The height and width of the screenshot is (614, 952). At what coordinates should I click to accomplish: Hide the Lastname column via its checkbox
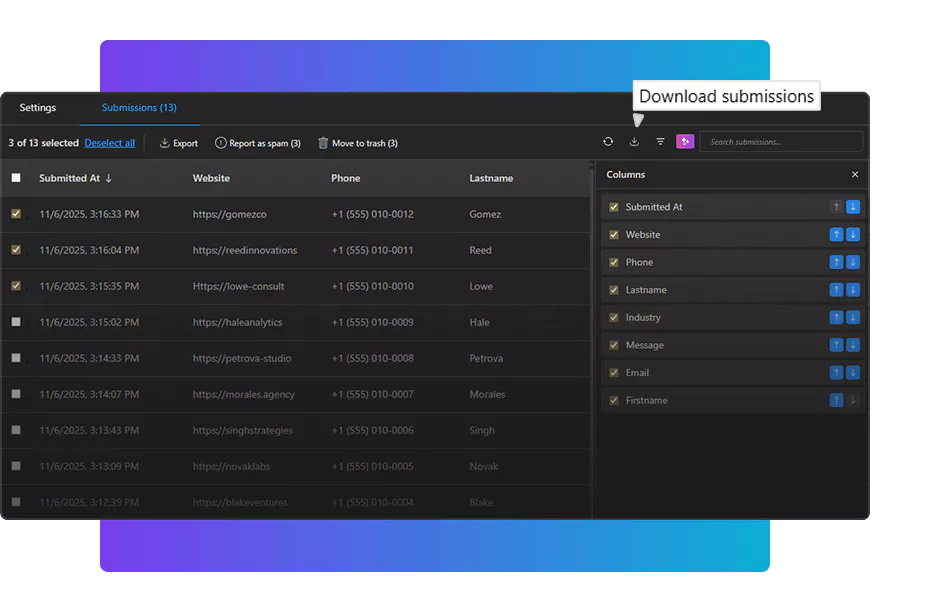click(614, 290)
